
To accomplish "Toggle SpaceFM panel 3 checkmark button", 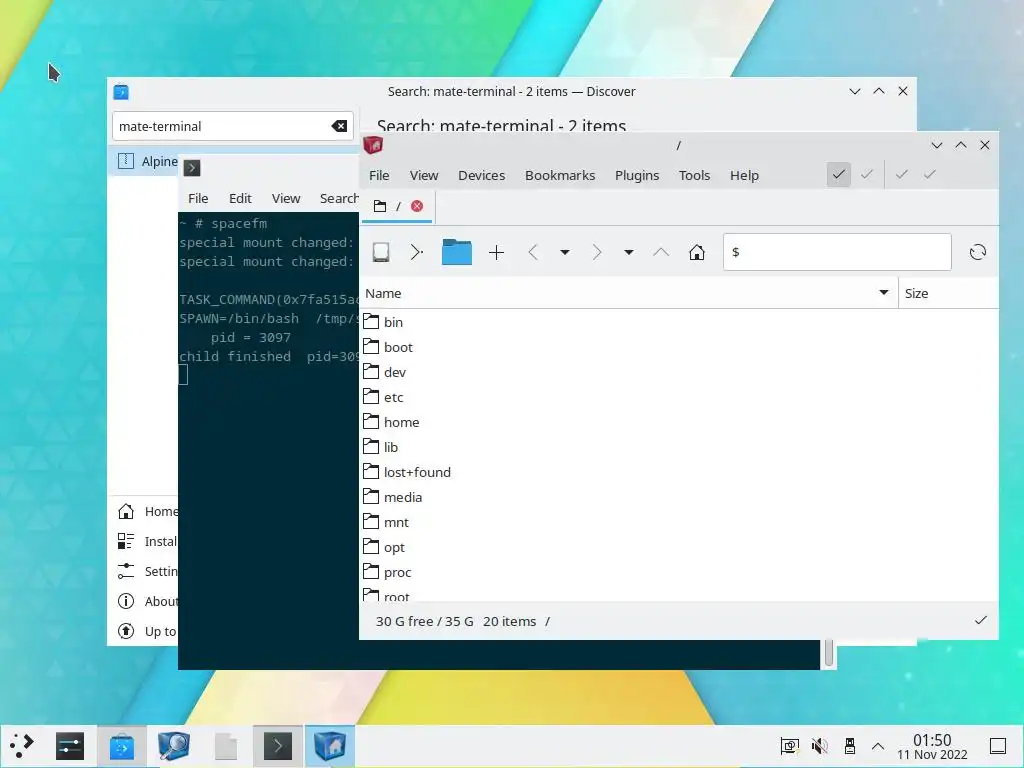I will pos(902,174).
